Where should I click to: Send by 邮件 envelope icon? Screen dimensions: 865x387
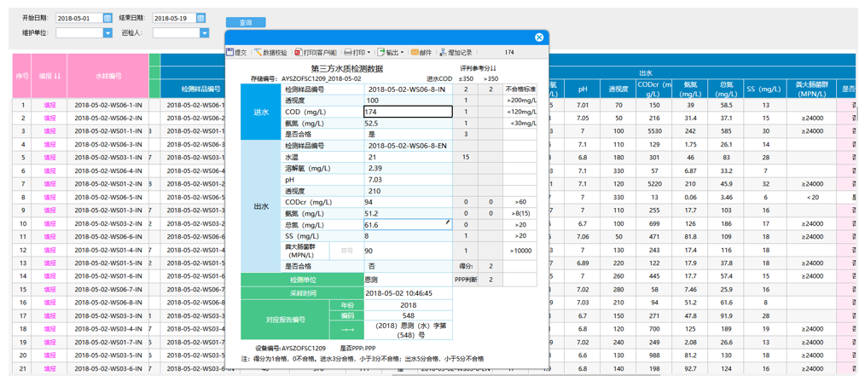point(414,52)
